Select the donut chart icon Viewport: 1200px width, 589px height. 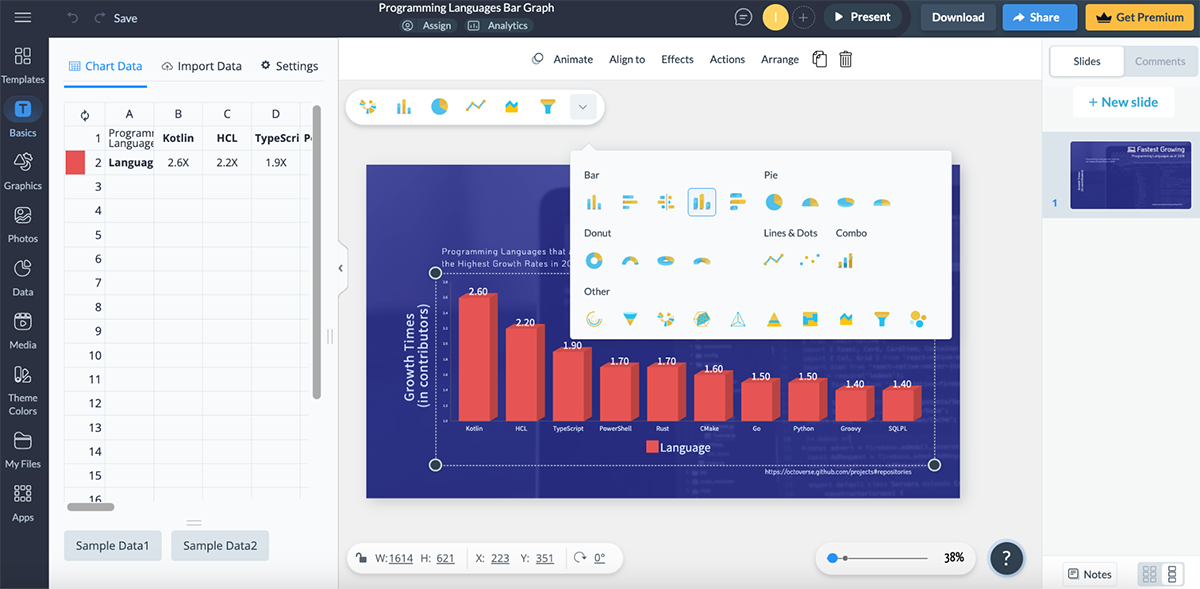point(593,261)
